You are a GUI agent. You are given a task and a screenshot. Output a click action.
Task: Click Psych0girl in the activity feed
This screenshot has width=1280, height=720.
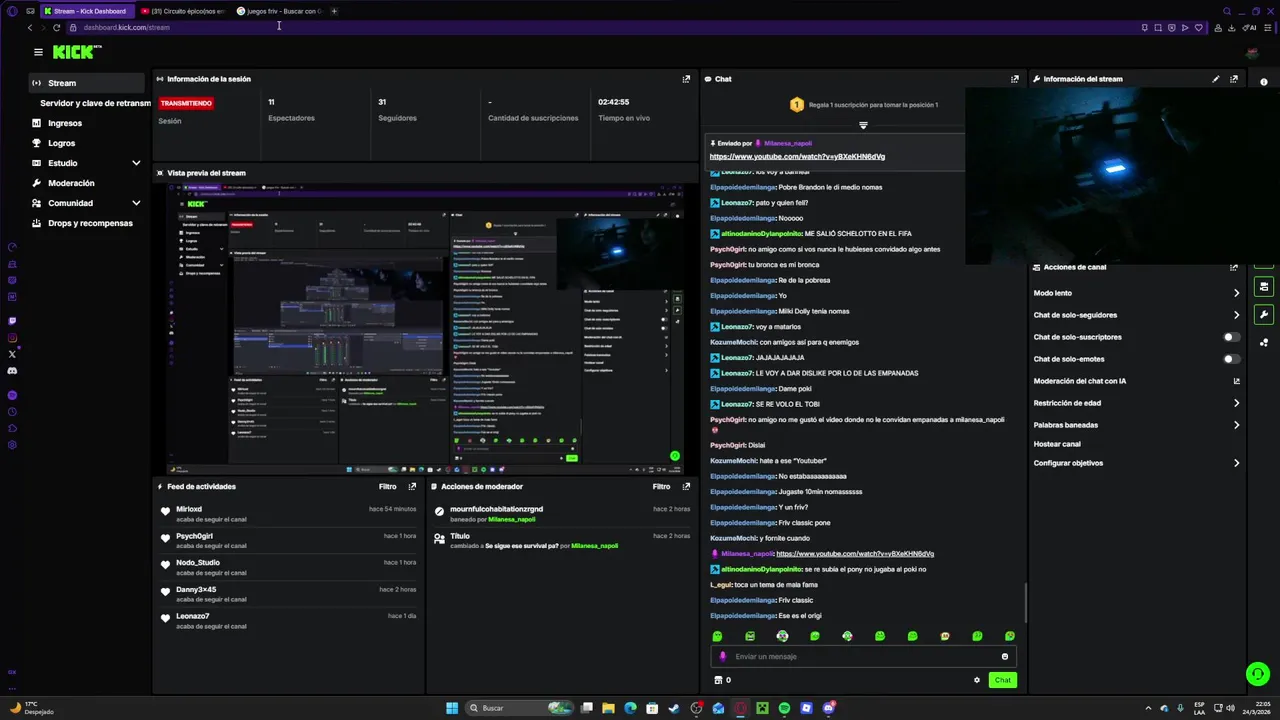(x=194, y=536)
